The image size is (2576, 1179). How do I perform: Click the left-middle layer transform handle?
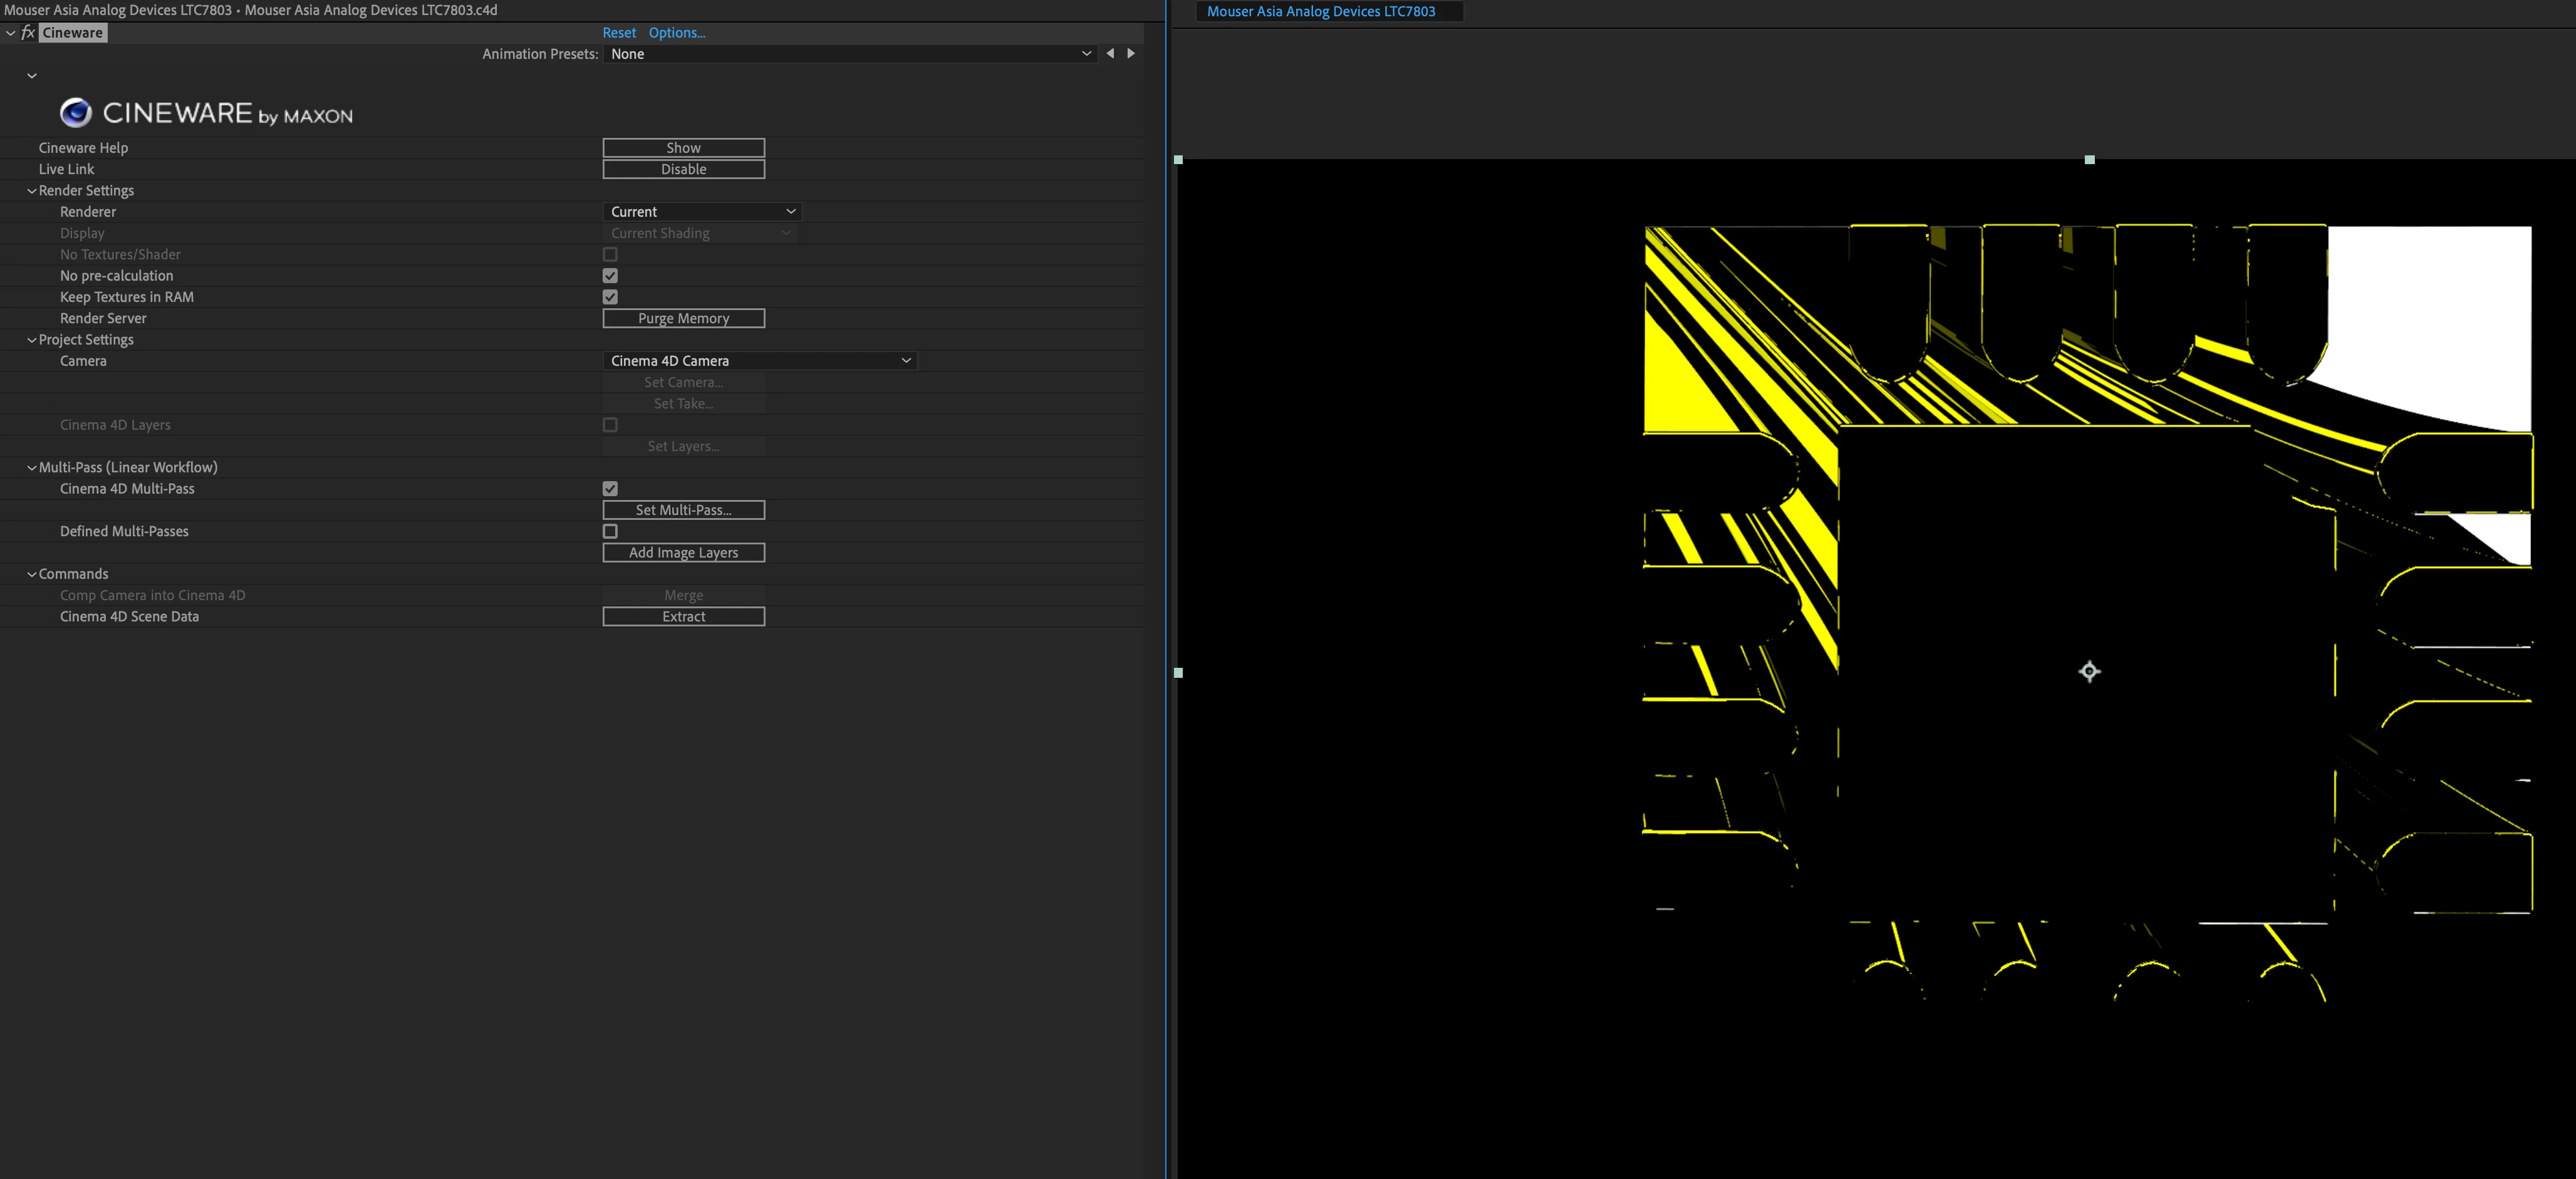[x=1178, y=673]
